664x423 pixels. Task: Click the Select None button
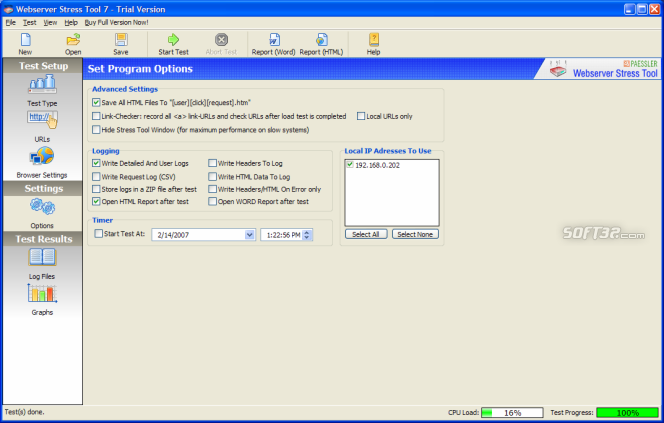415,234
